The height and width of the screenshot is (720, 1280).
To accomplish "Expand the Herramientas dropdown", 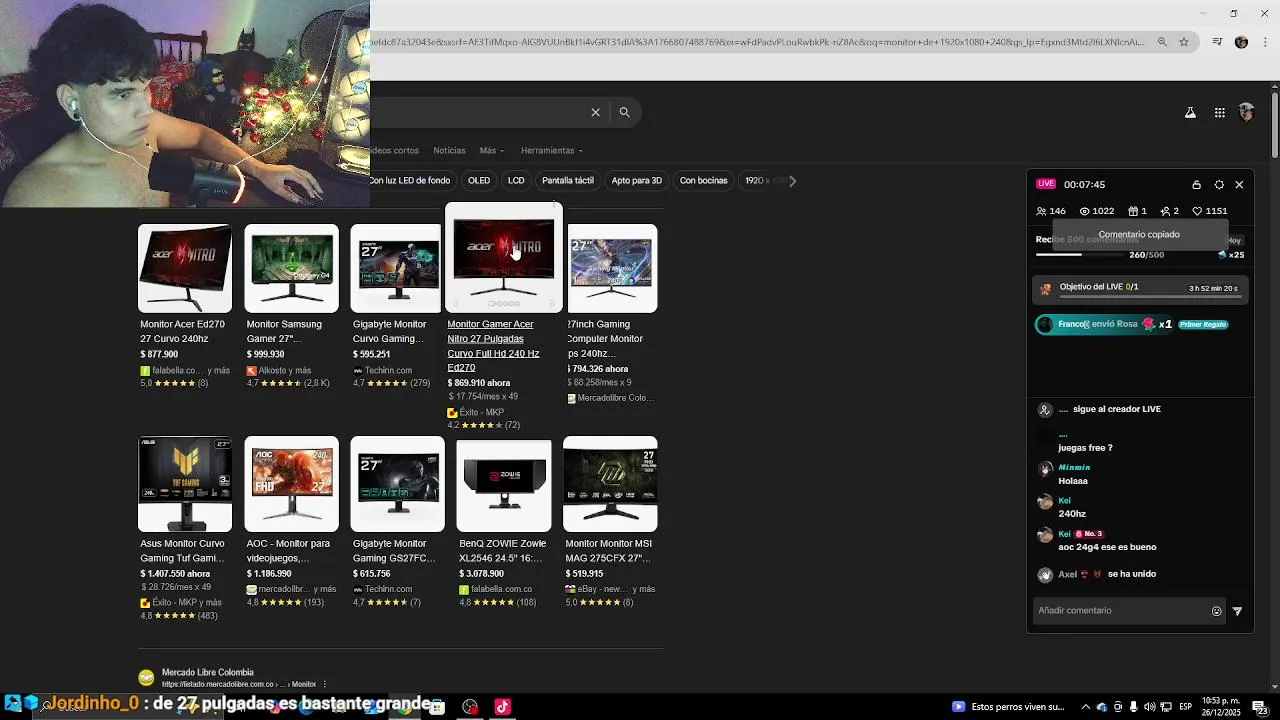I will tap(552, 150).
